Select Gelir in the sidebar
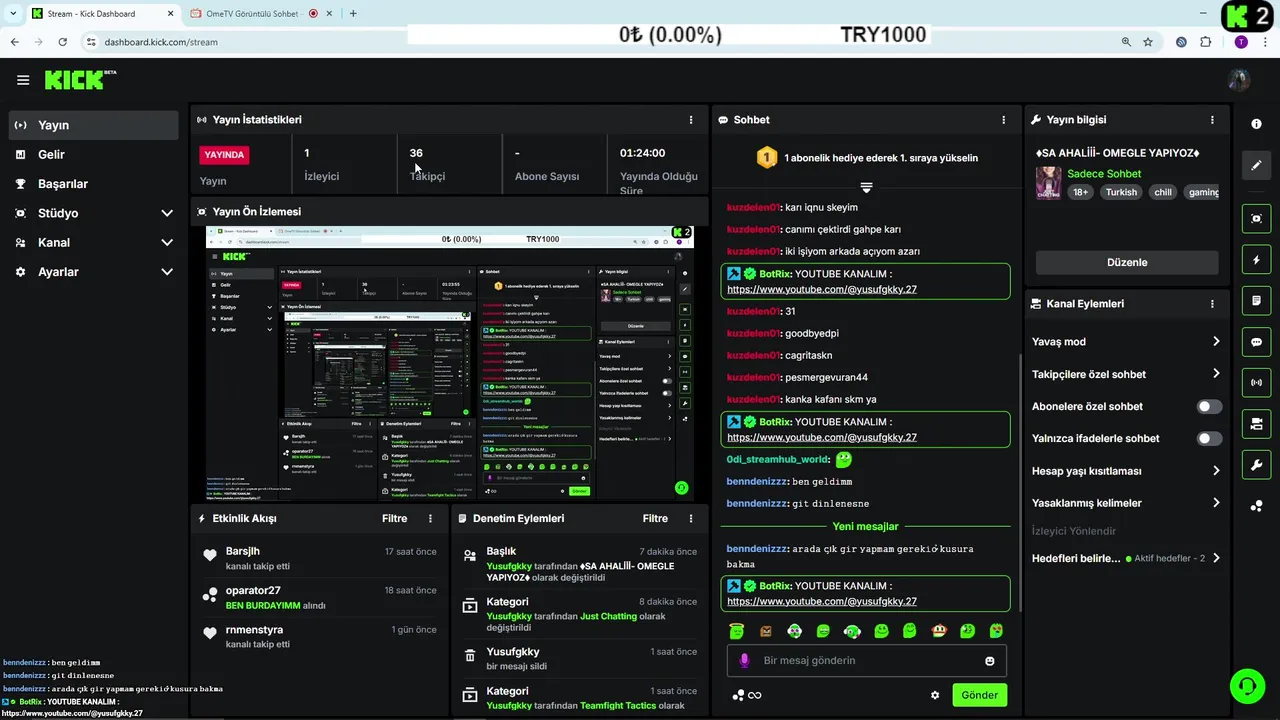Viewport: 1280px width, 720px height. click(x=93, y=155)
